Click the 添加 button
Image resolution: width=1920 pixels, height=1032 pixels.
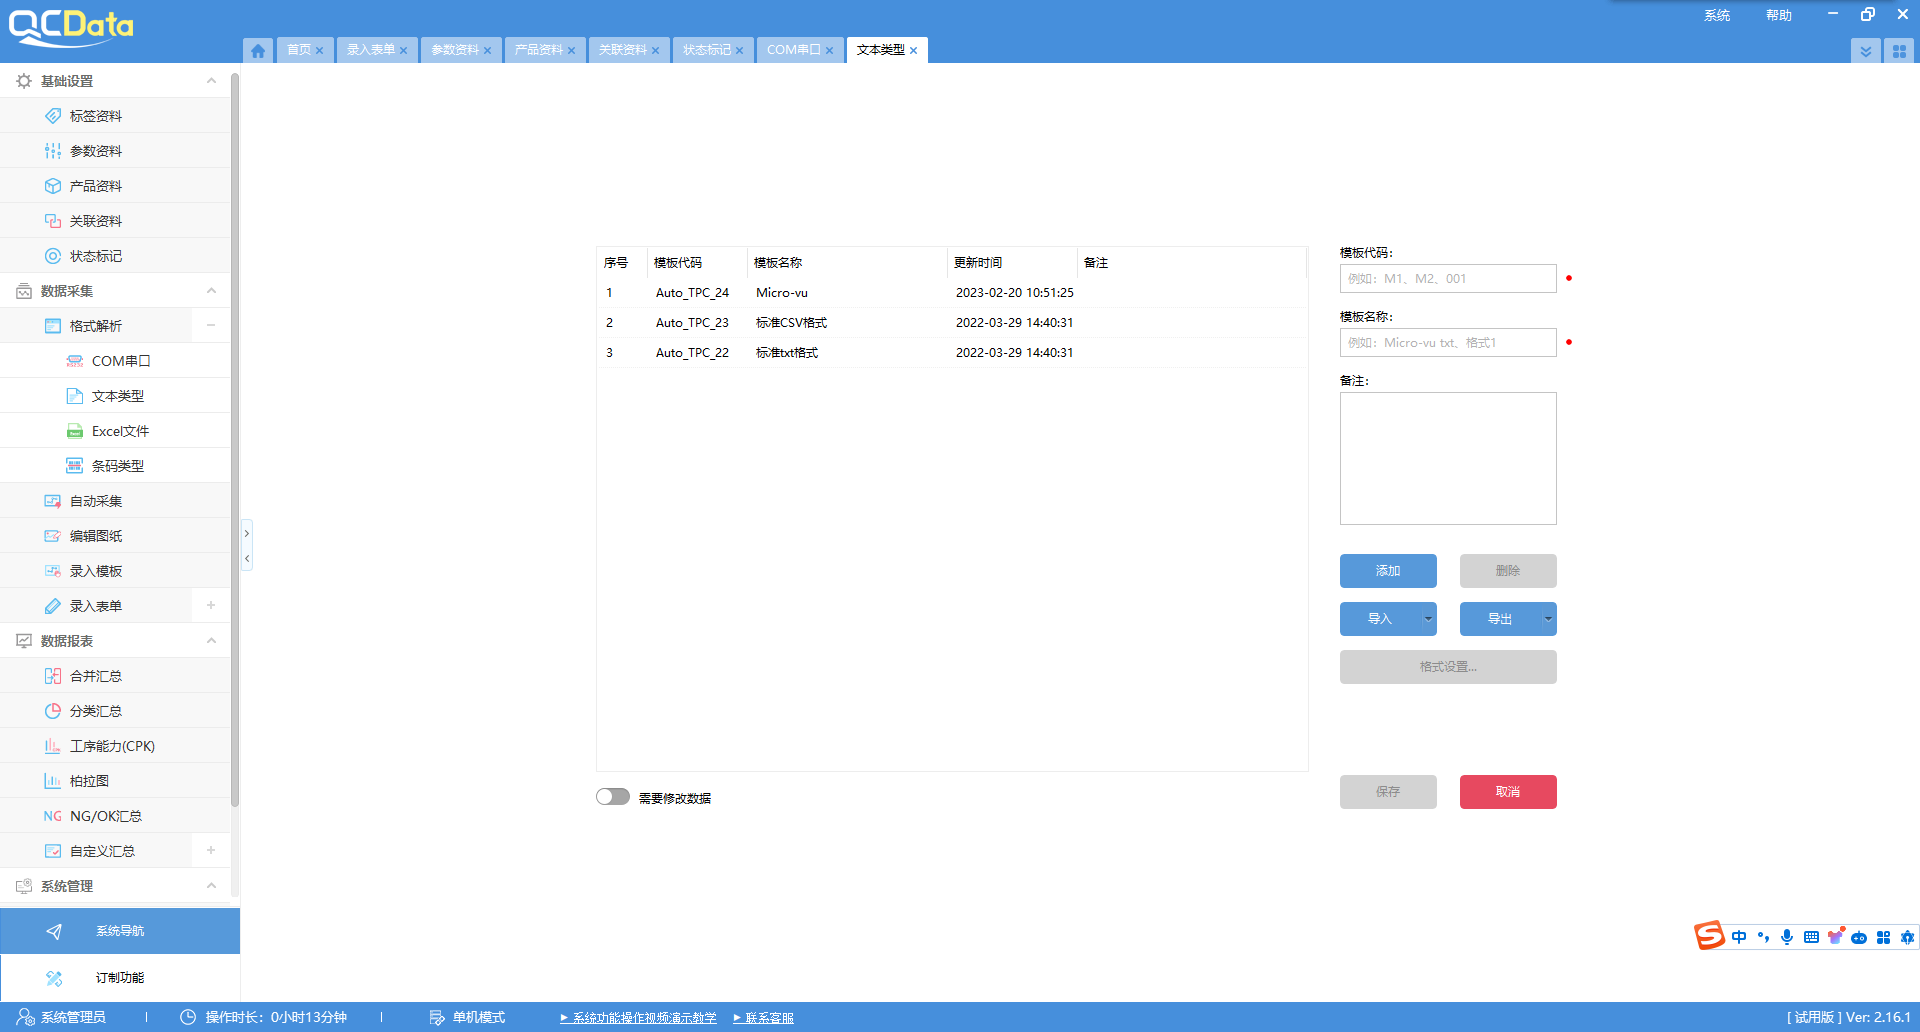click(x=1388, y=571)
